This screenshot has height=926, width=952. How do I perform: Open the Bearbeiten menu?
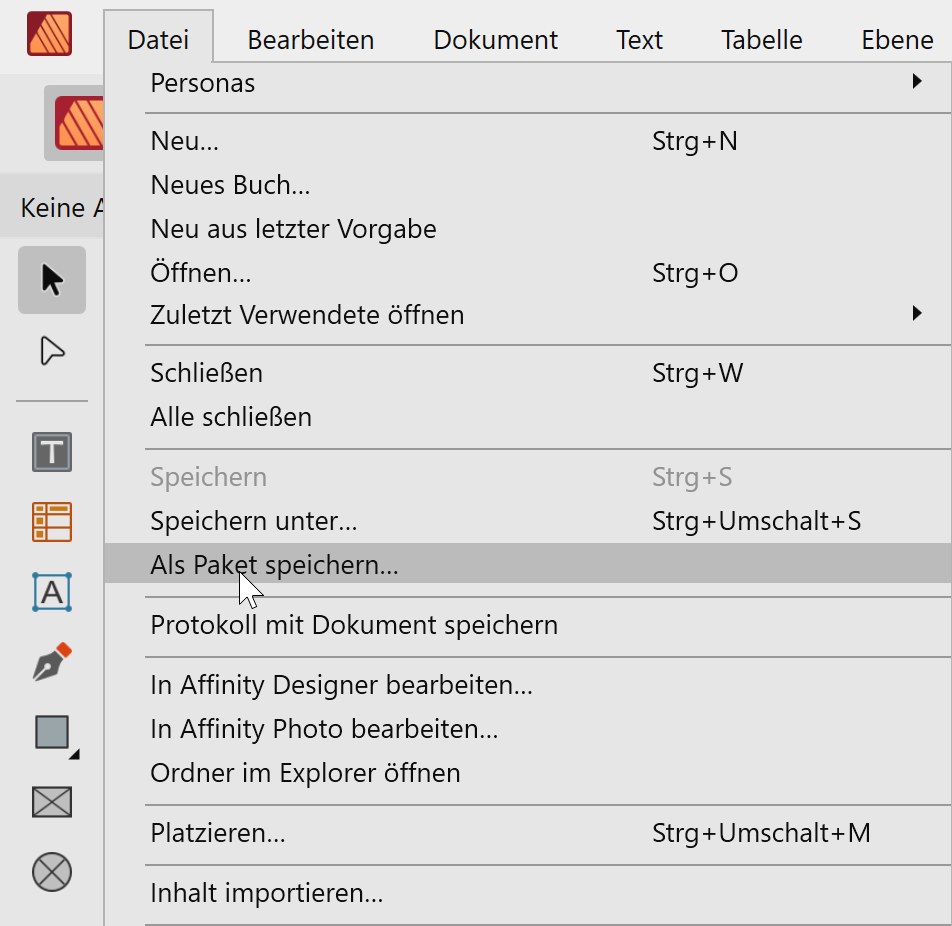pos(310,40)
